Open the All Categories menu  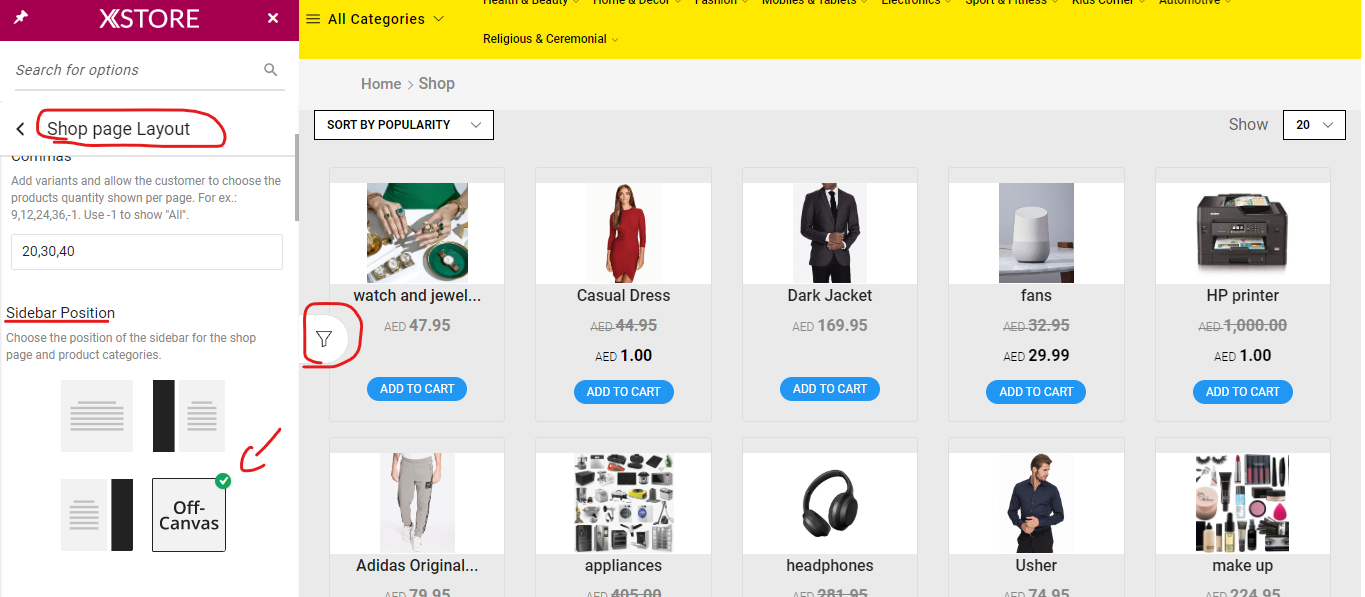376,19
